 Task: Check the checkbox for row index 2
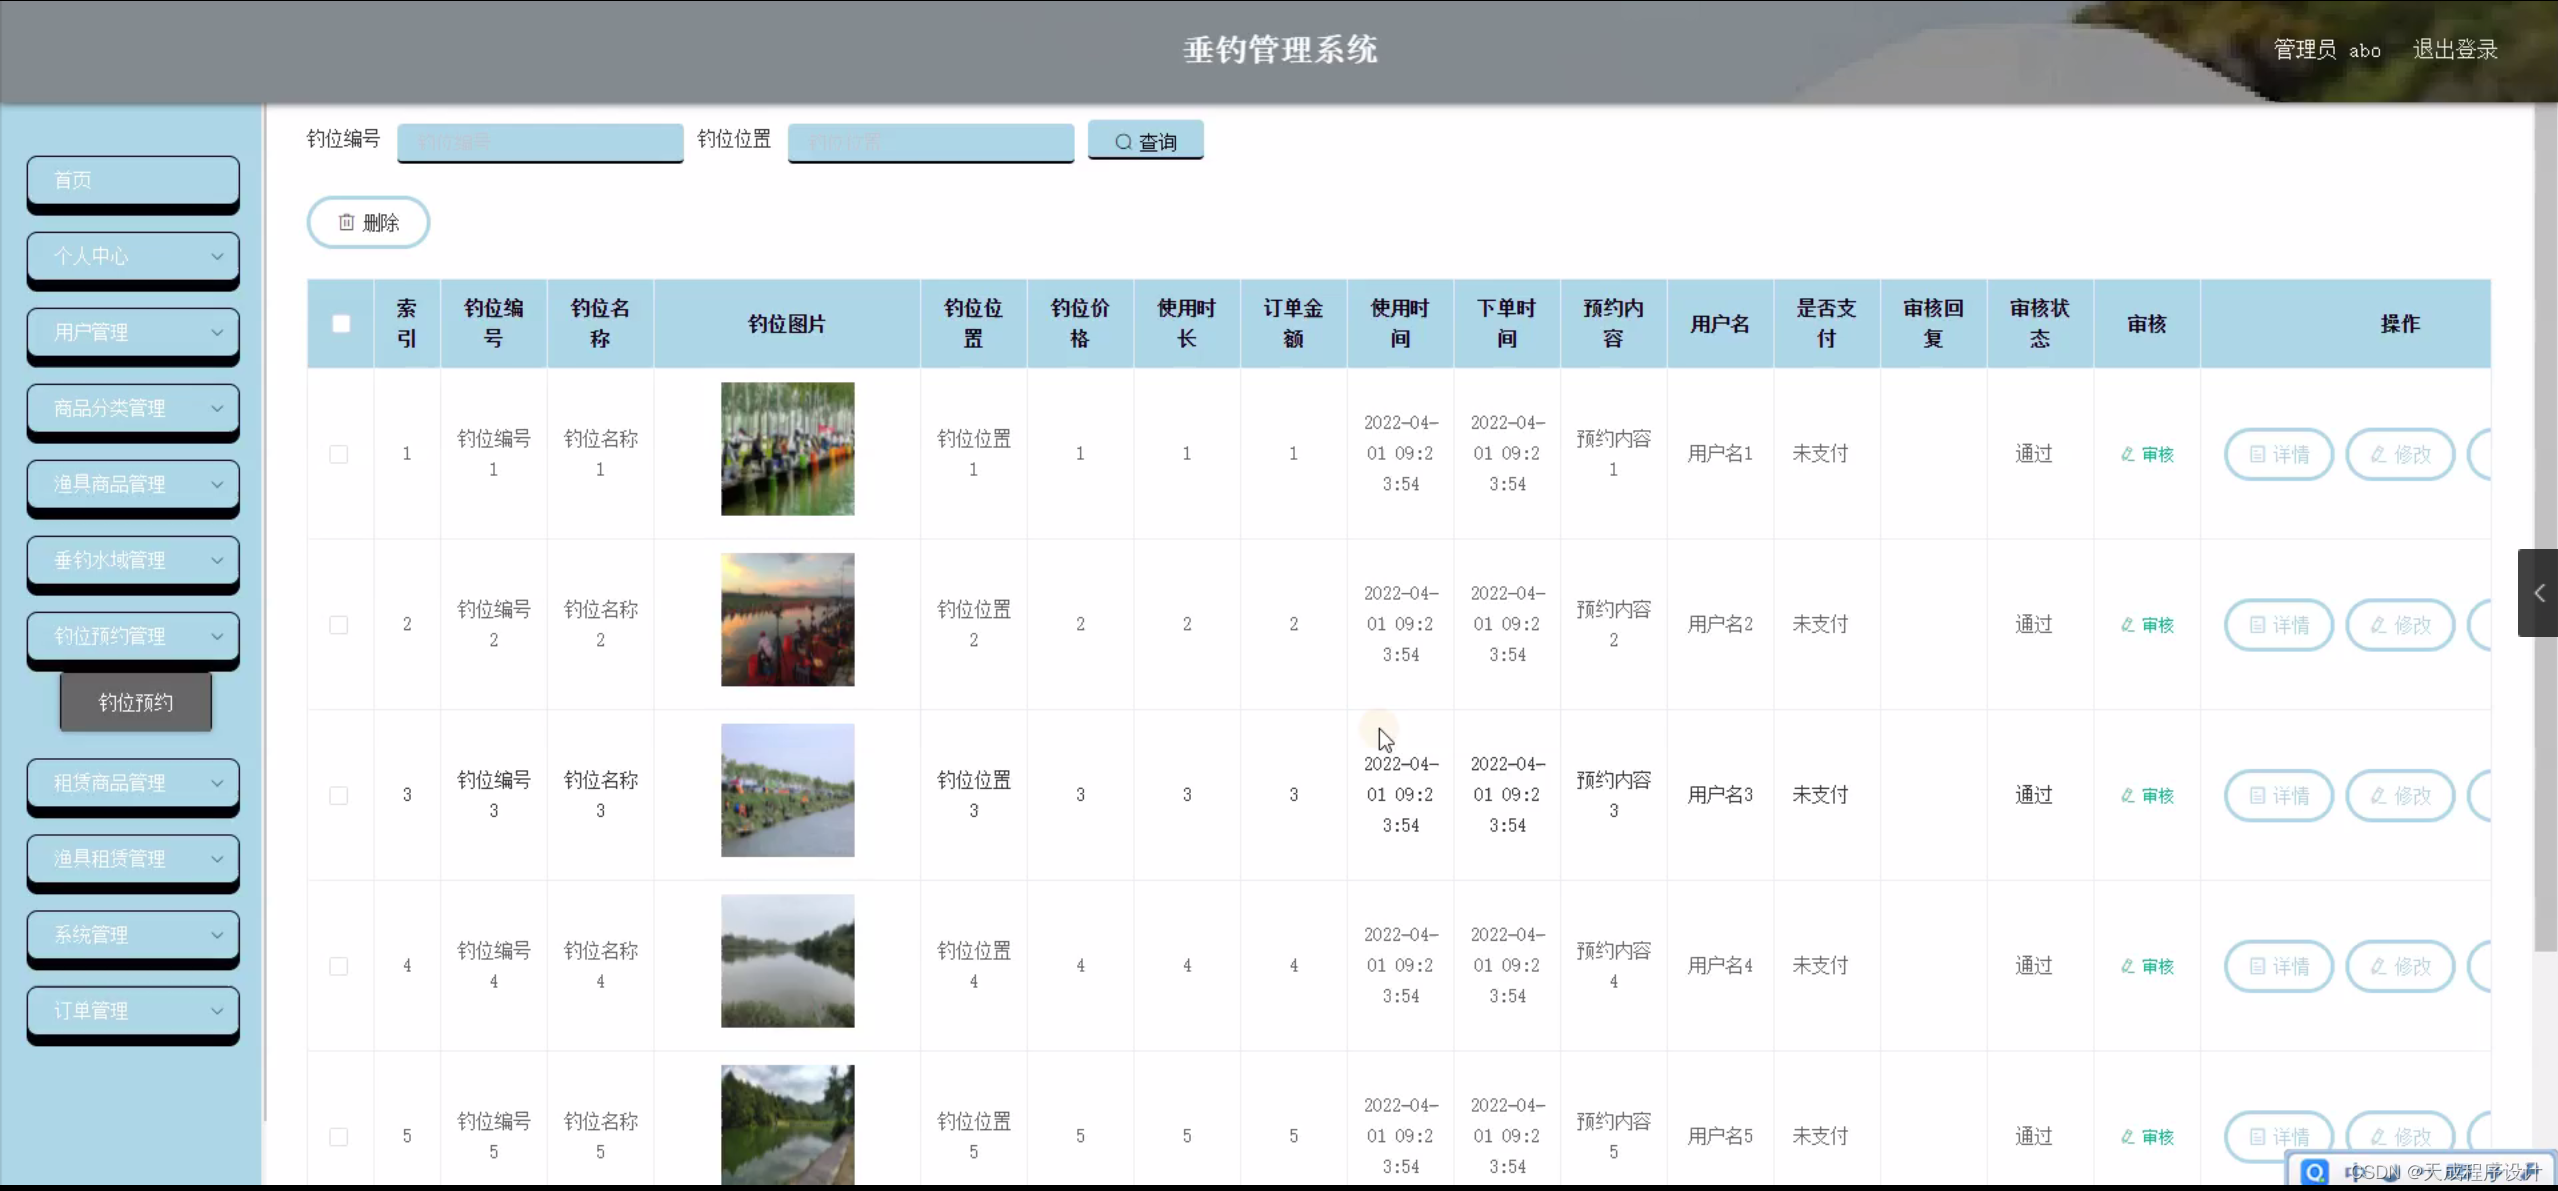click(x=339, y=625)
